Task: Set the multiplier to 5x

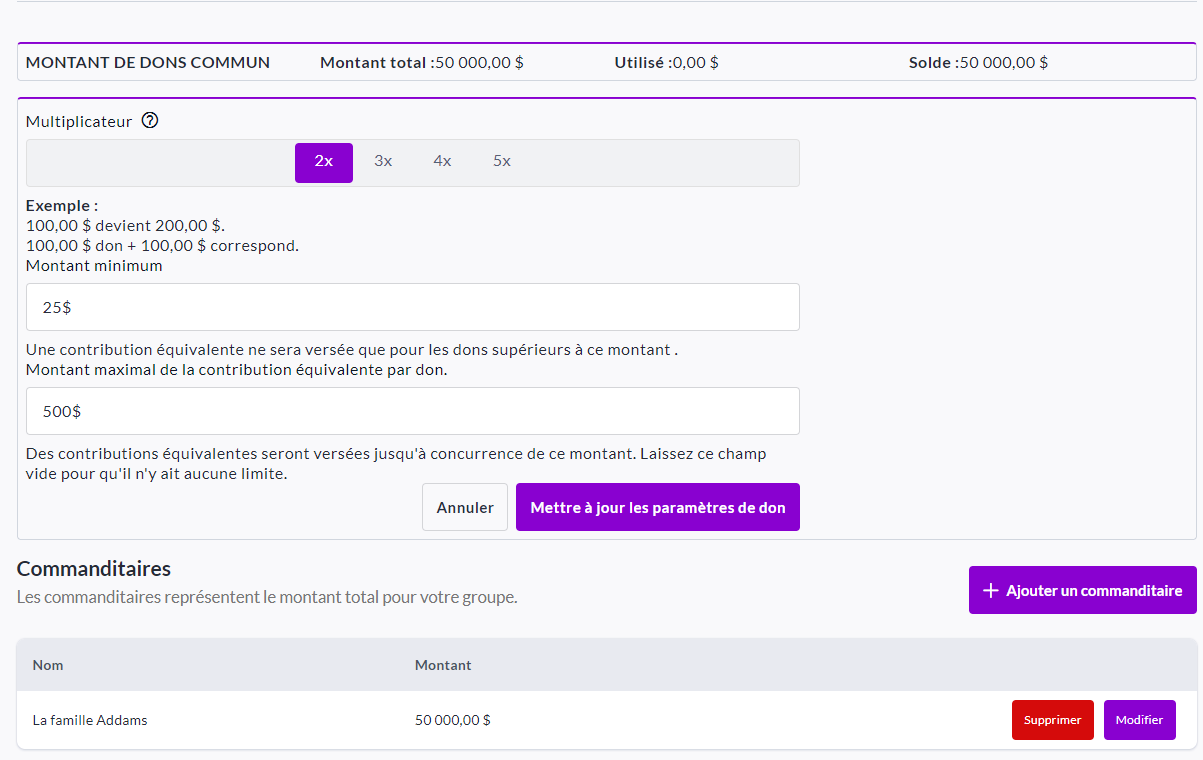Action: [502, 162]
